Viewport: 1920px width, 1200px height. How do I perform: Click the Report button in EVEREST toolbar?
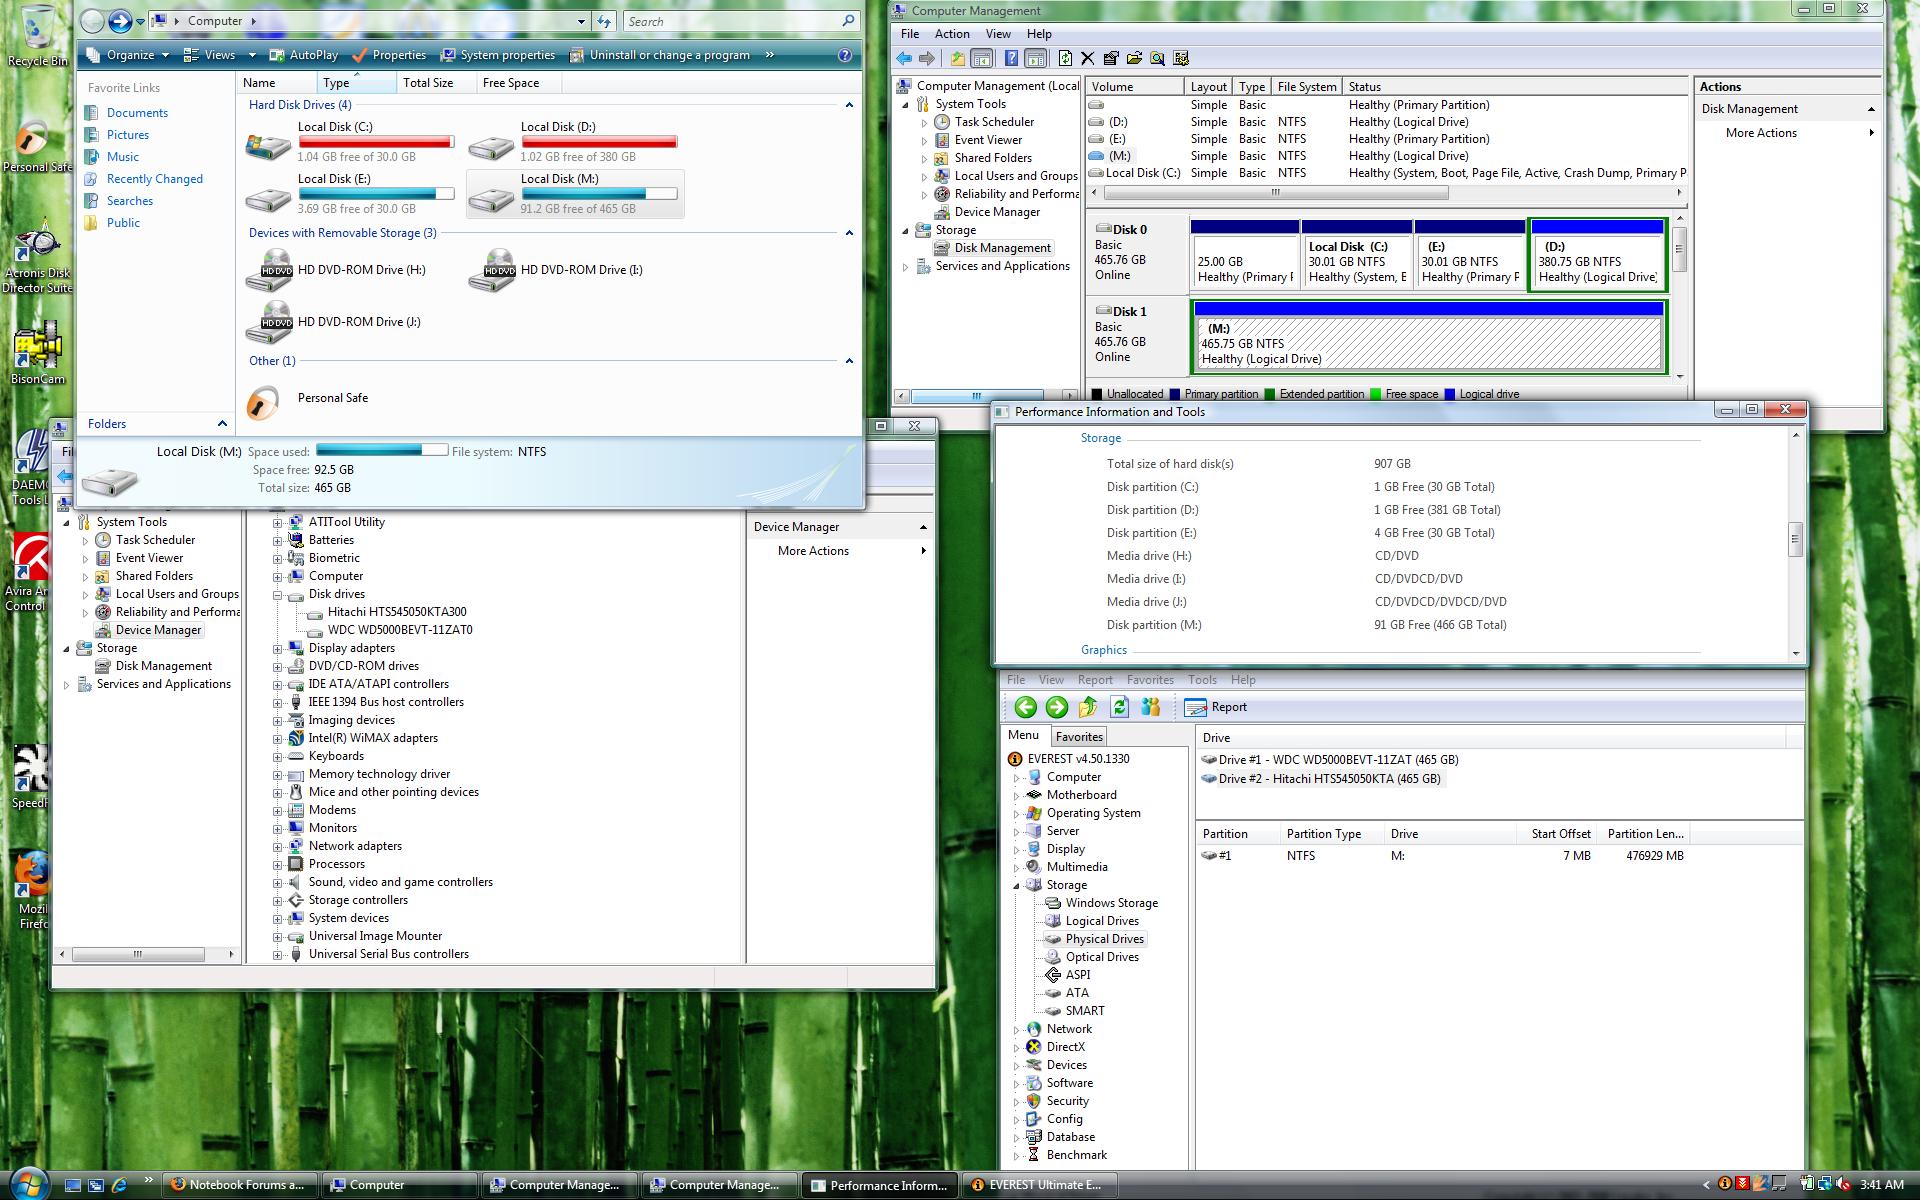1216,707
